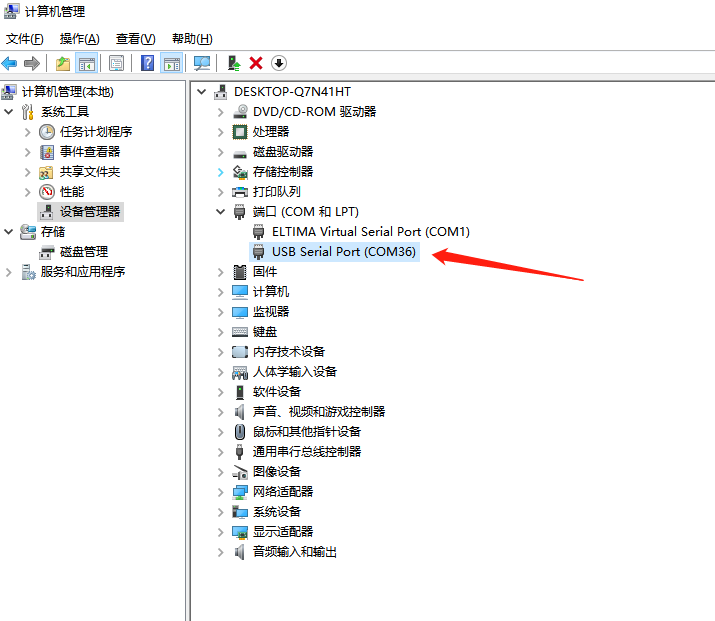
Task: Select USB Serial Port (COM36) device
Action: pos(343,252)
